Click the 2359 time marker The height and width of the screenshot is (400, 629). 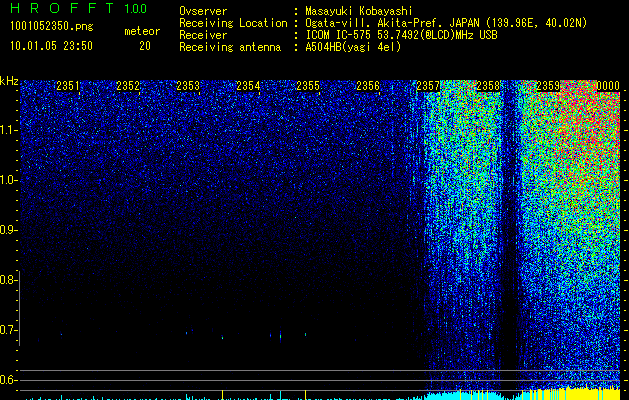point(548,86)
